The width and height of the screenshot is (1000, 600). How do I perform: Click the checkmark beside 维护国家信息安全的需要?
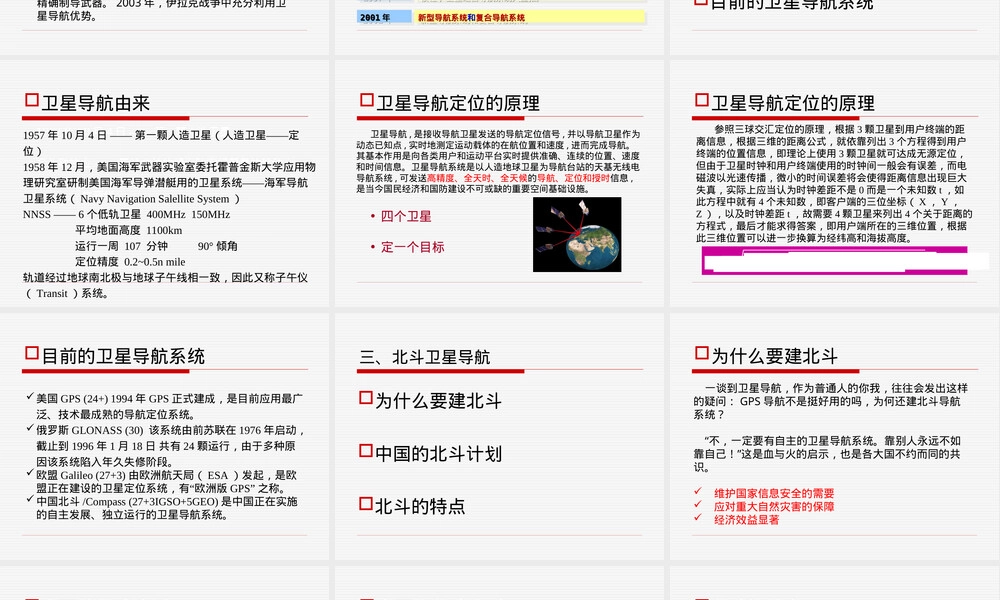pyautogui.click(x=698, y=491)
